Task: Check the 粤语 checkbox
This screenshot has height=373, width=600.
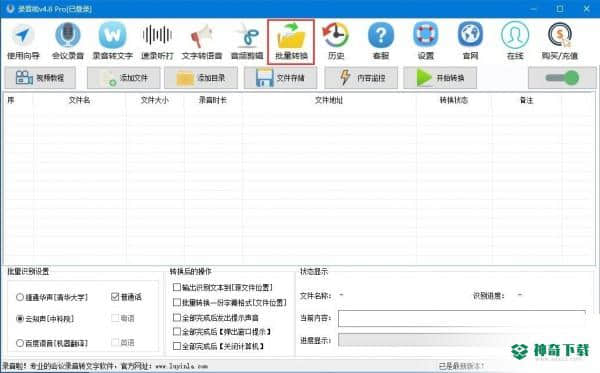Action: 123,318
